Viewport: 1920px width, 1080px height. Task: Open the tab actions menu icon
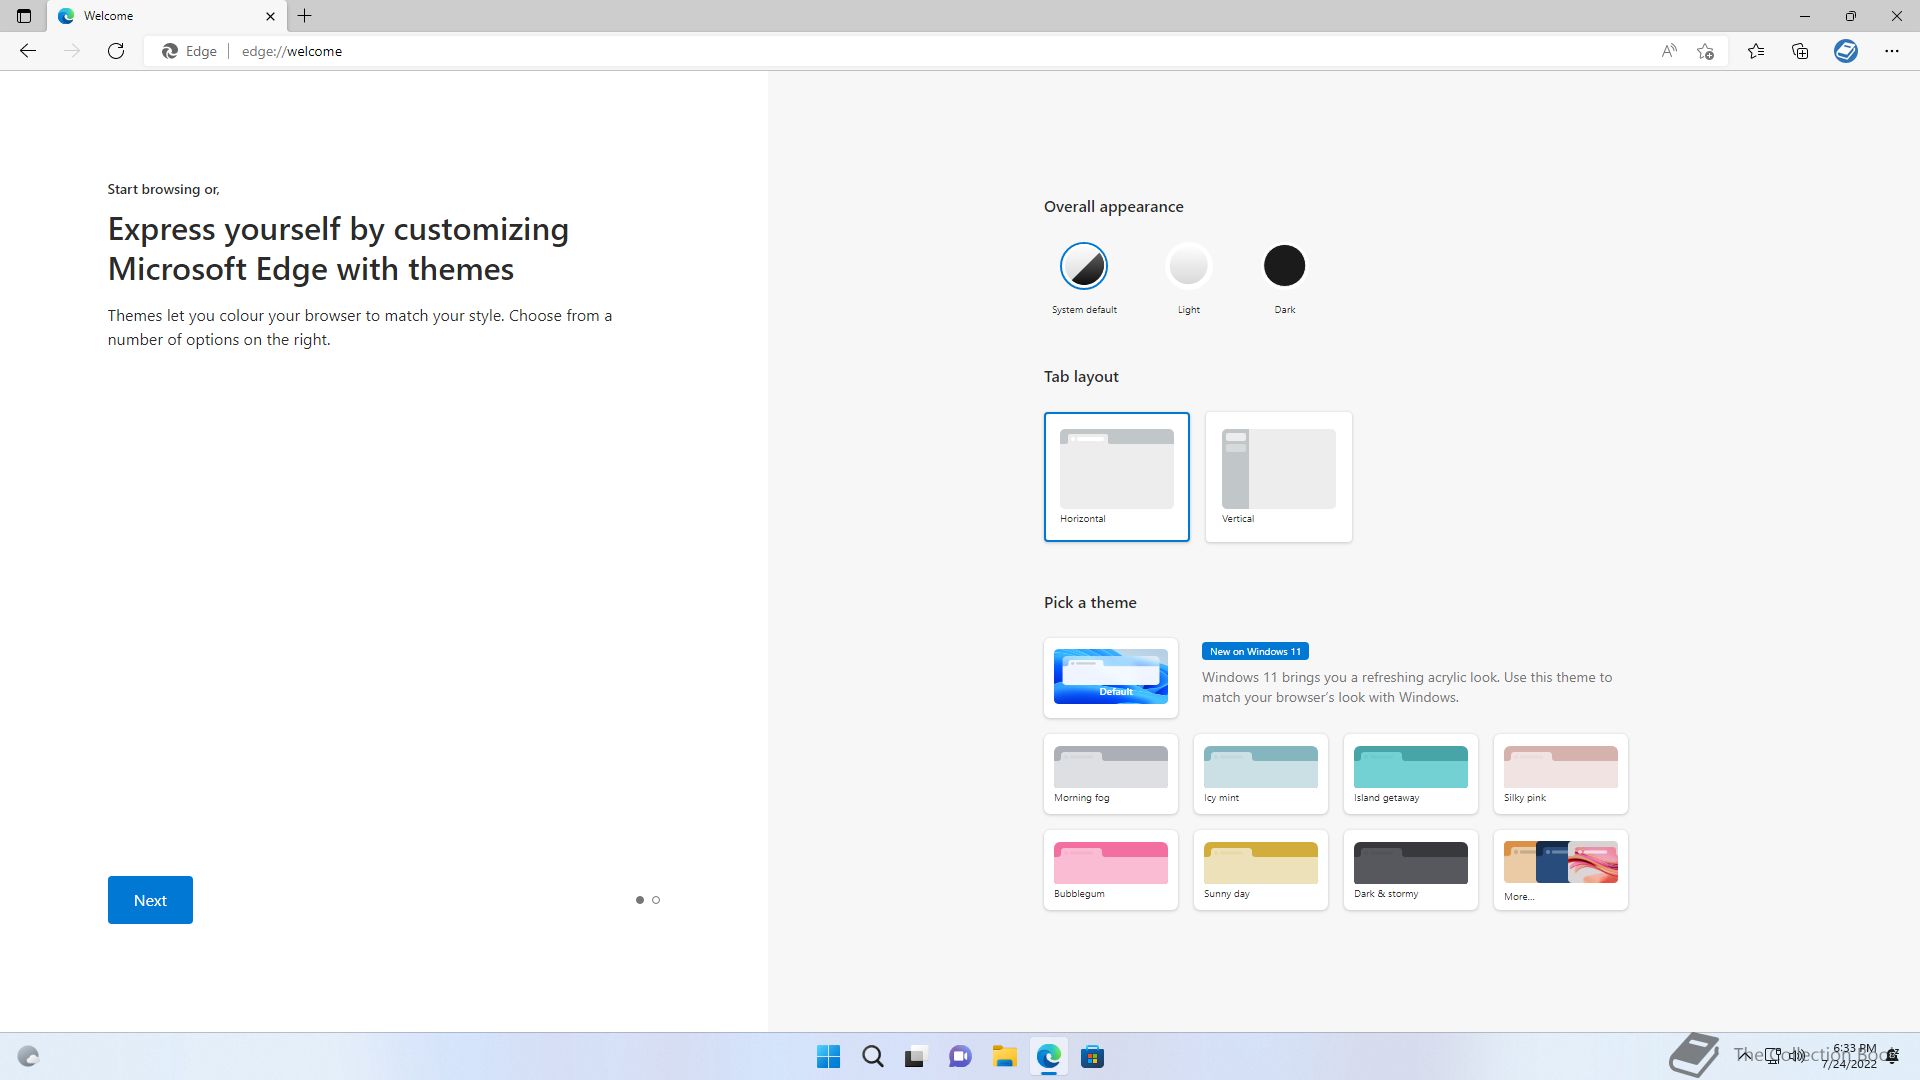(x=24, y=16)
